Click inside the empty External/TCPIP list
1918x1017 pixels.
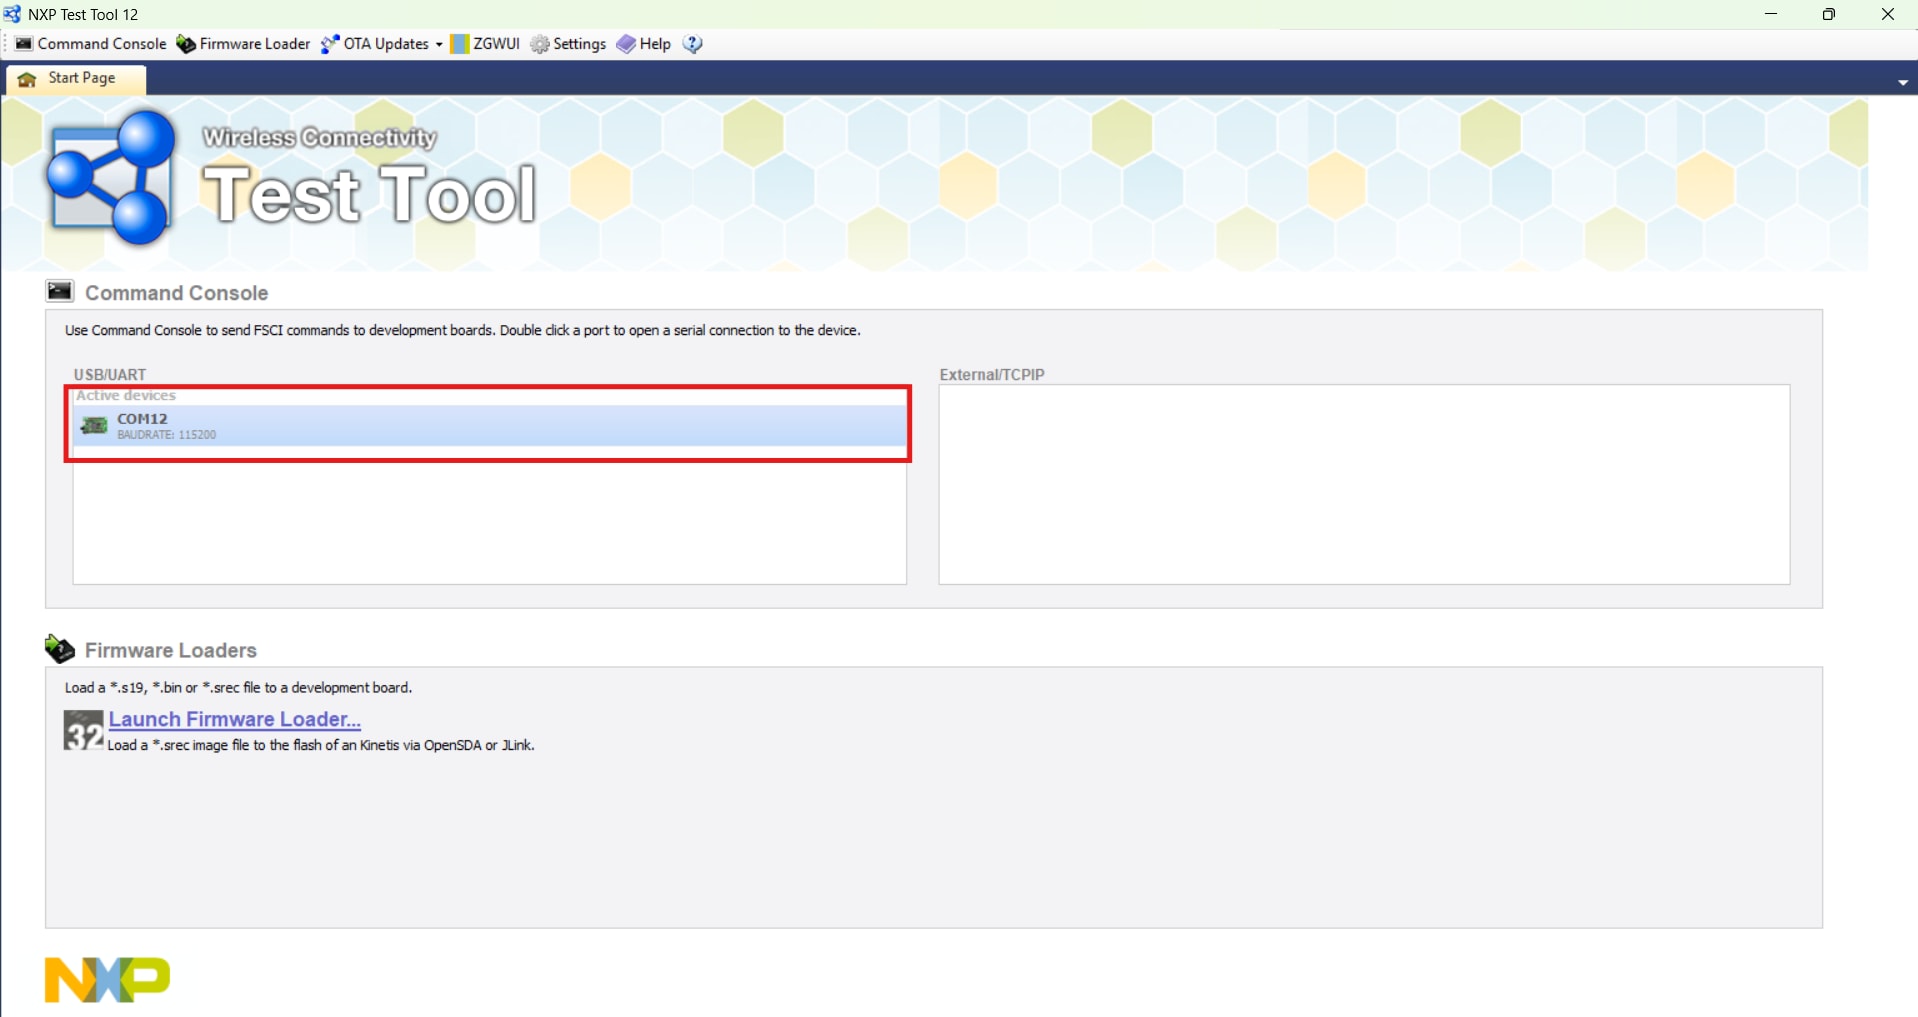coord(1363,484)
